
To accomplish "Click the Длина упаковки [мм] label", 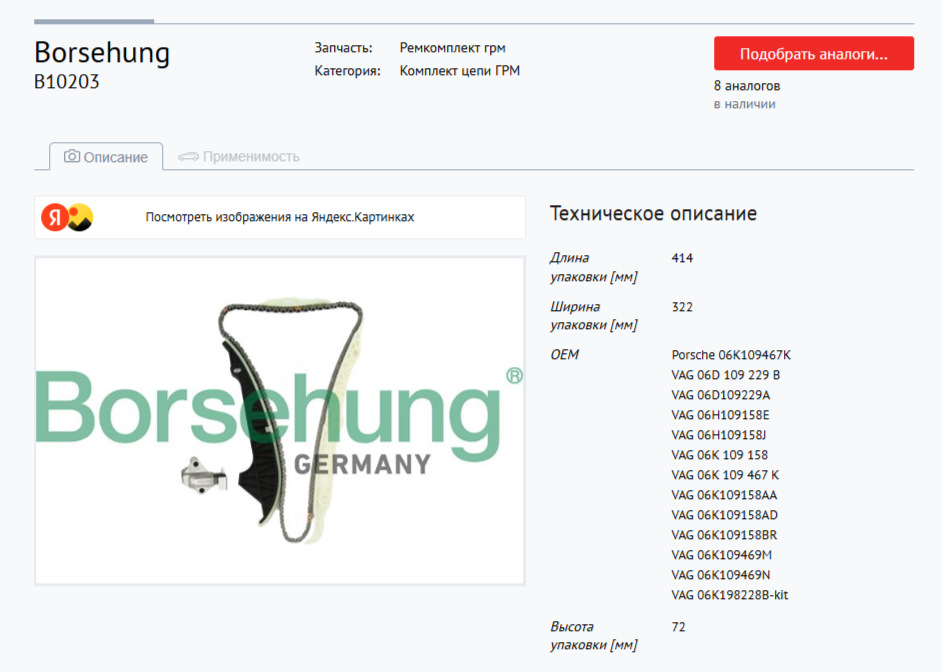I will [594, 267].
